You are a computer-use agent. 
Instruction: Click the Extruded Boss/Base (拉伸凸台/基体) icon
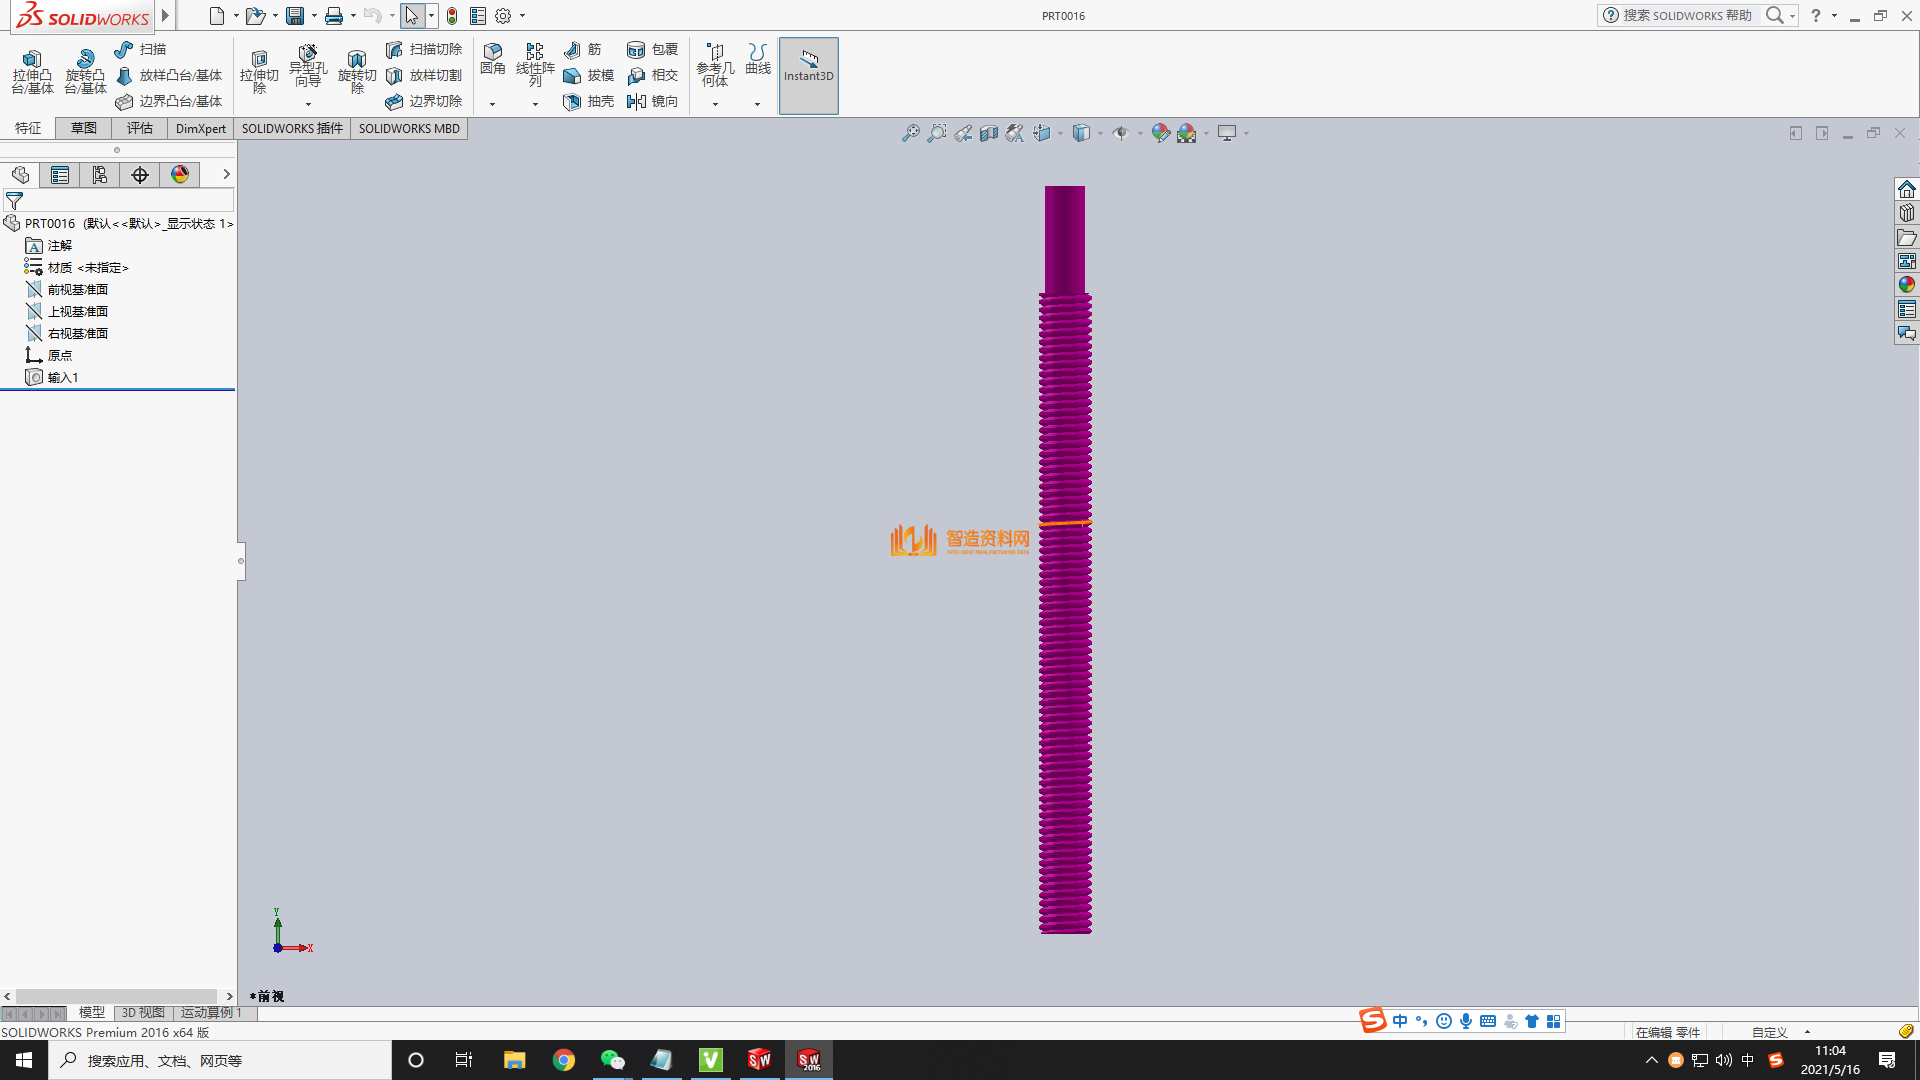point(32,60)
